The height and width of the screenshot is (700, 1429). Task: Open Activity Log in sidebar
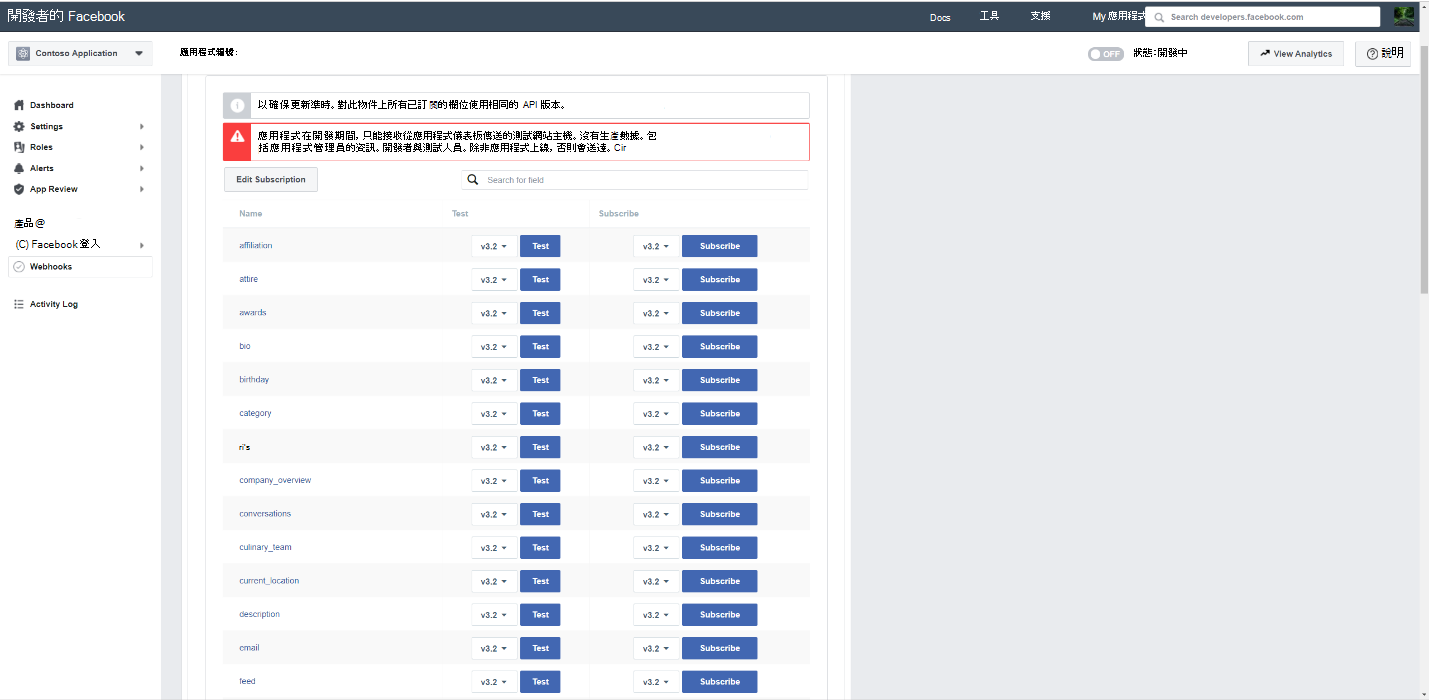tap(54, 304)
